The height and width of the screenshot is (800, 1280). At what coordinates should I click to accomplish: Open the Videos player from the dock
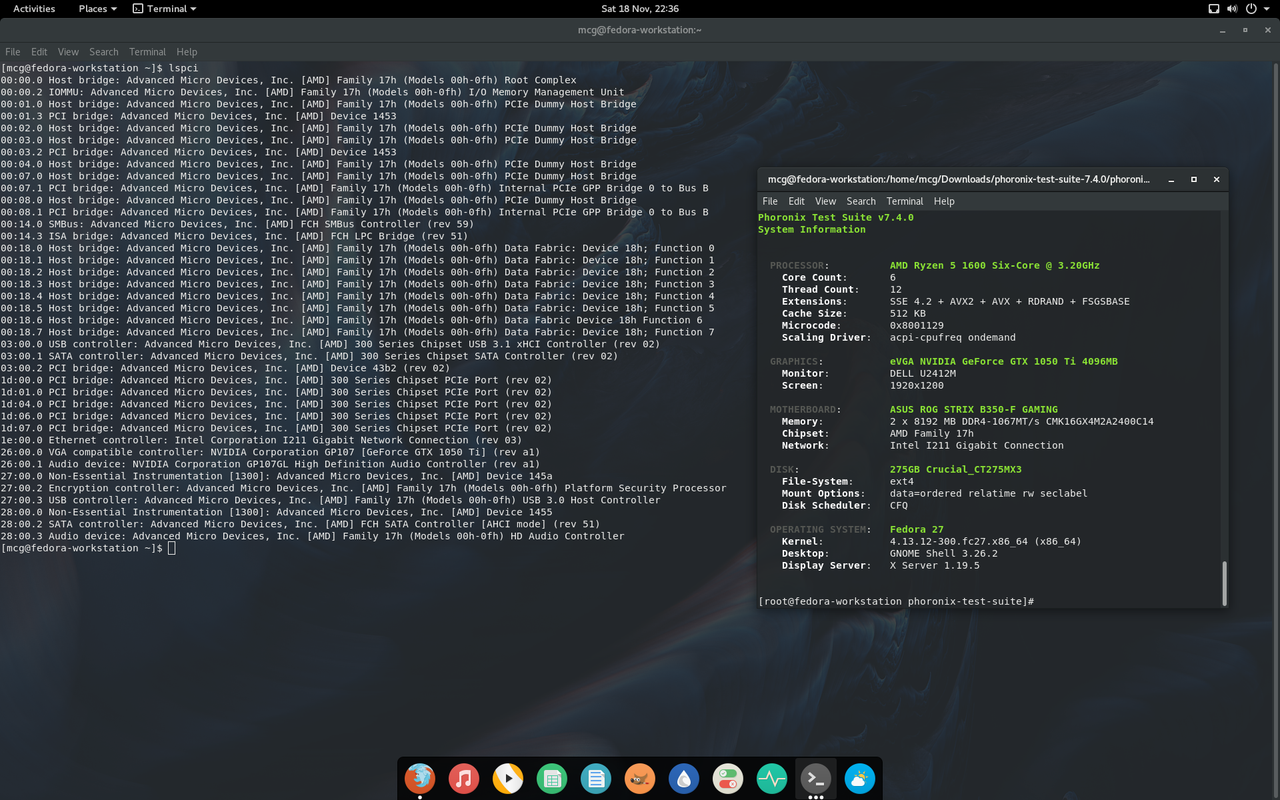508,779
